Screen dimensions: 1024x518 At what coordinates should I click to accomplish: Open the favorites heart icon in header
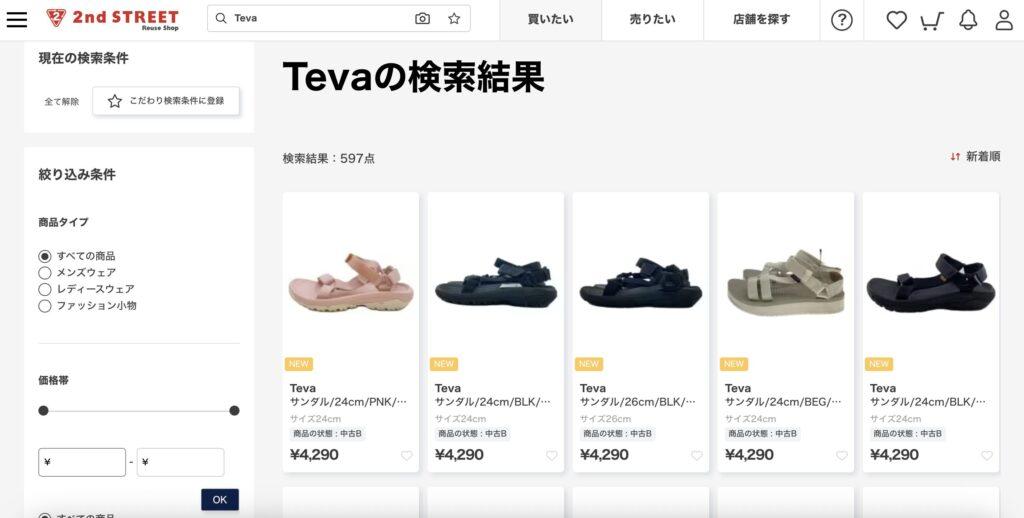coord(896,20)
